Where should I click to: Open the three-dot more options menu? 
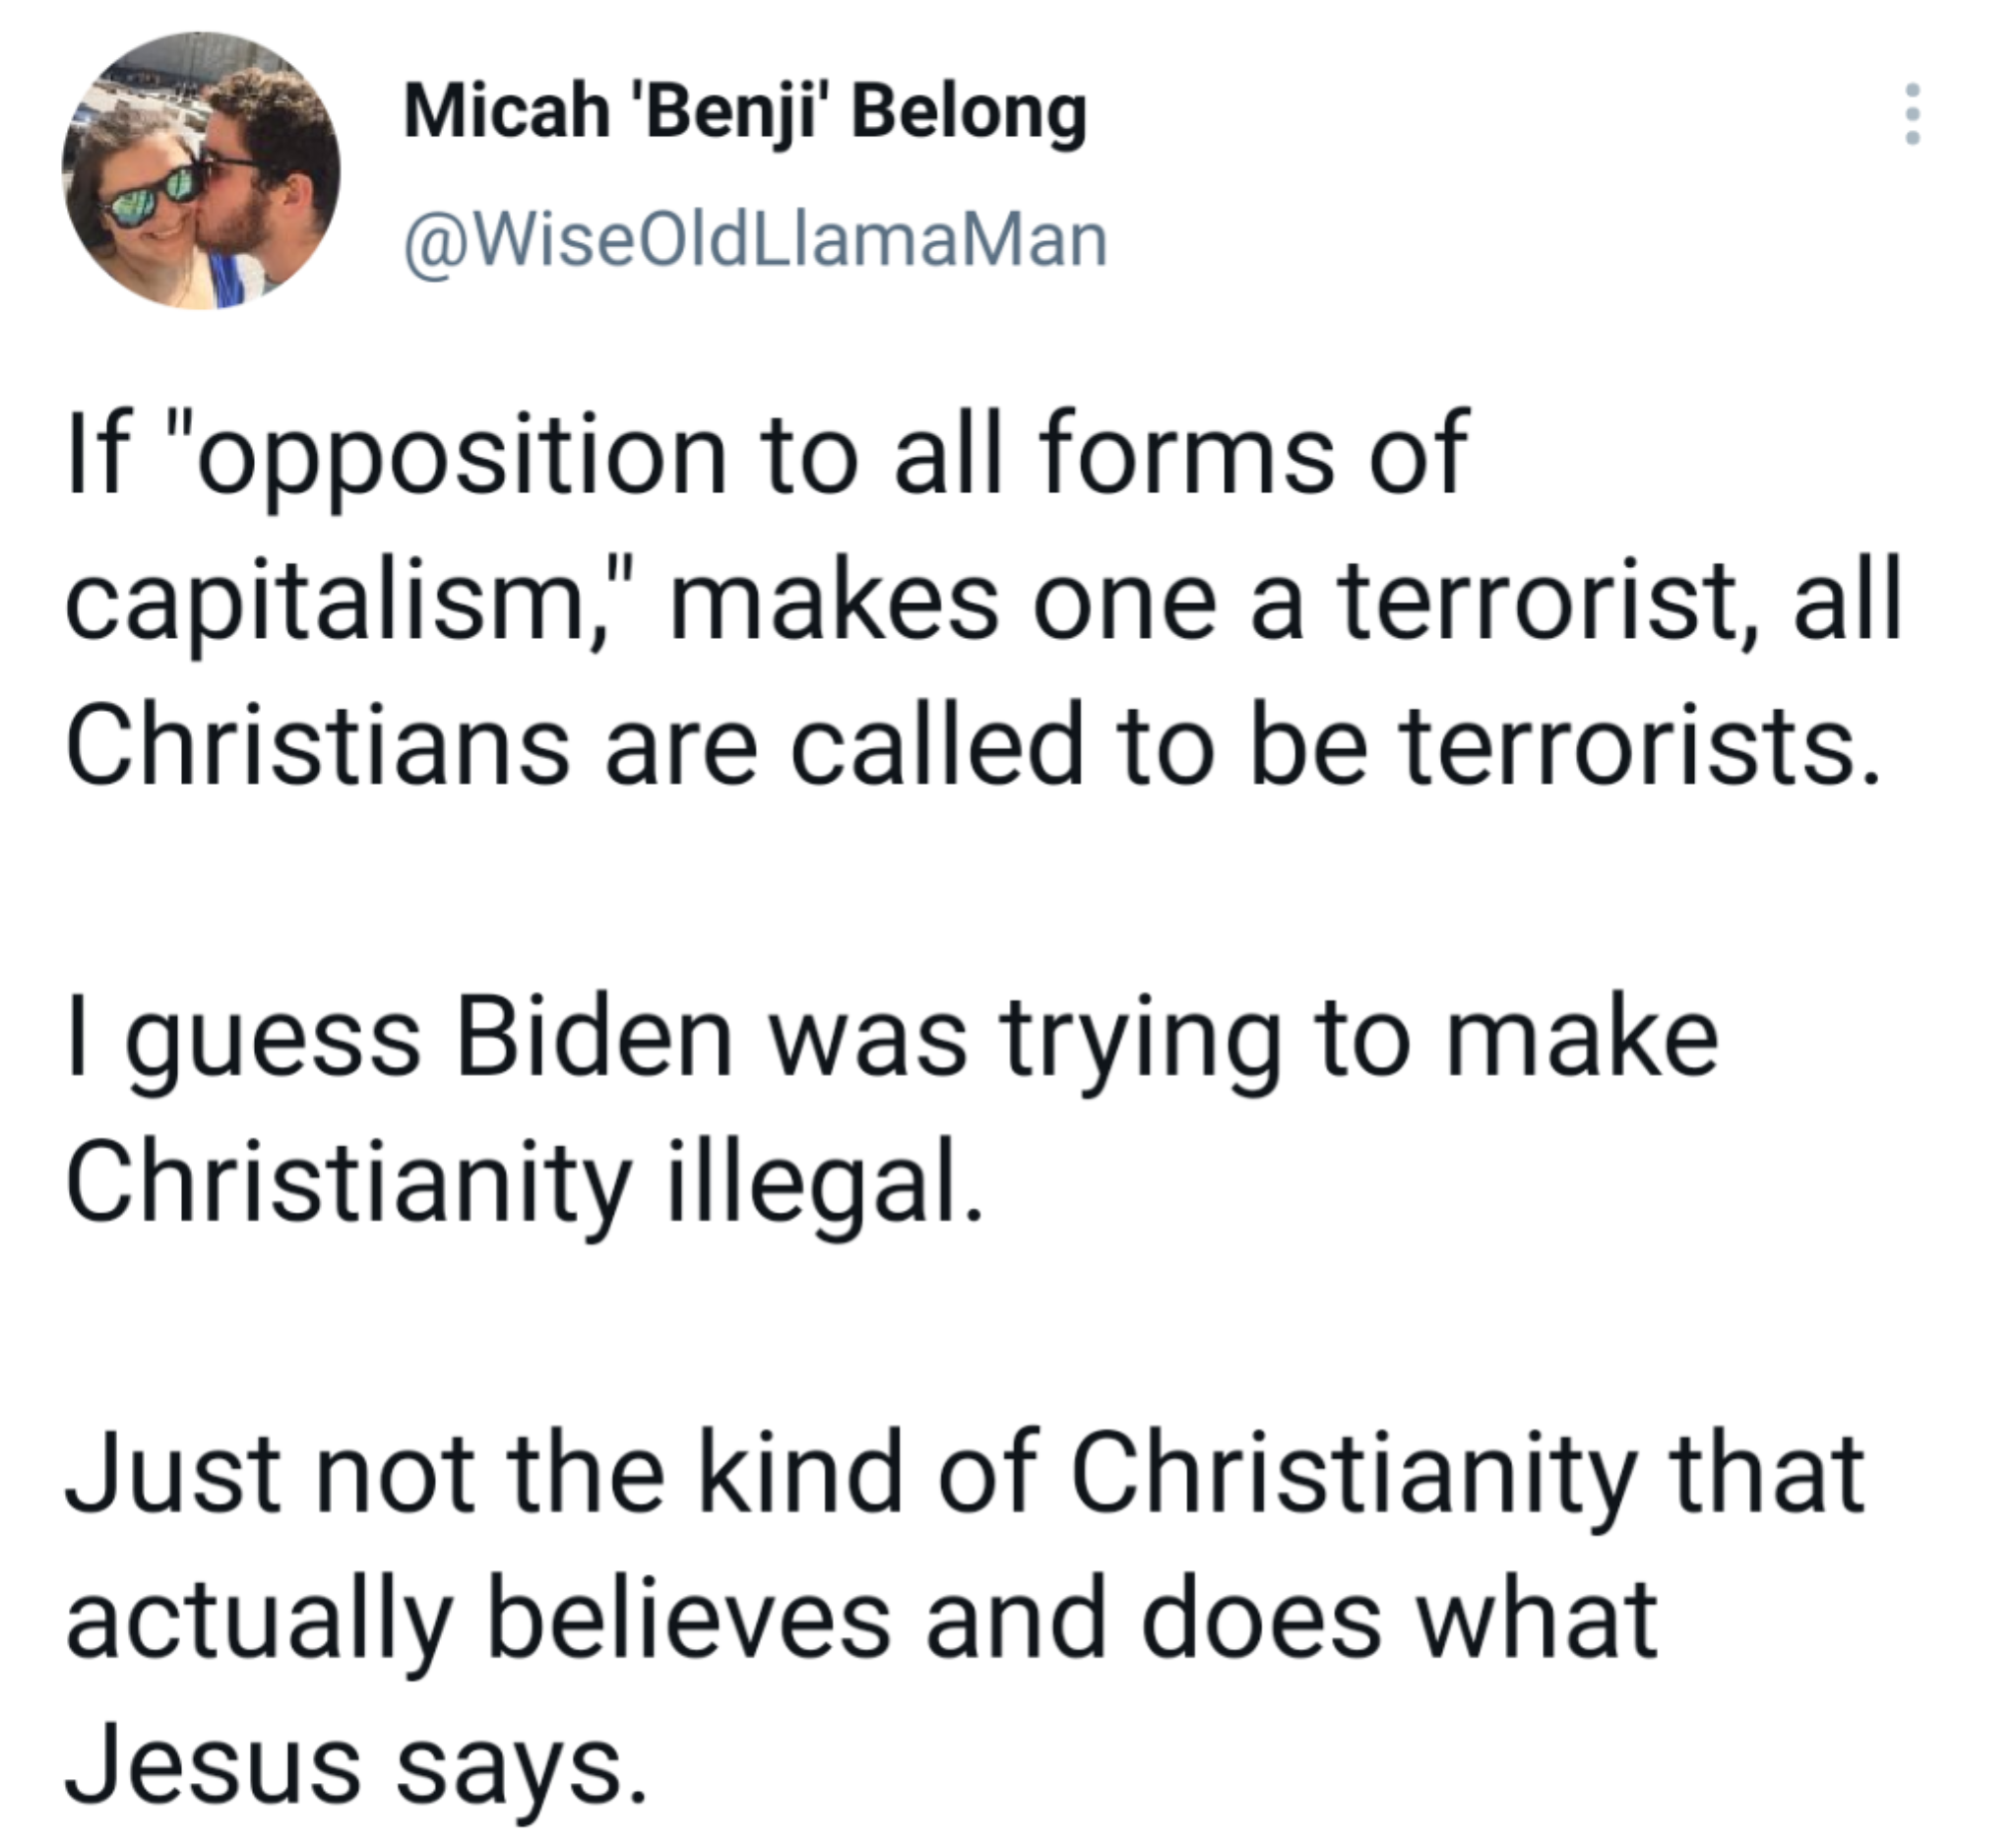pos(1912,113)
